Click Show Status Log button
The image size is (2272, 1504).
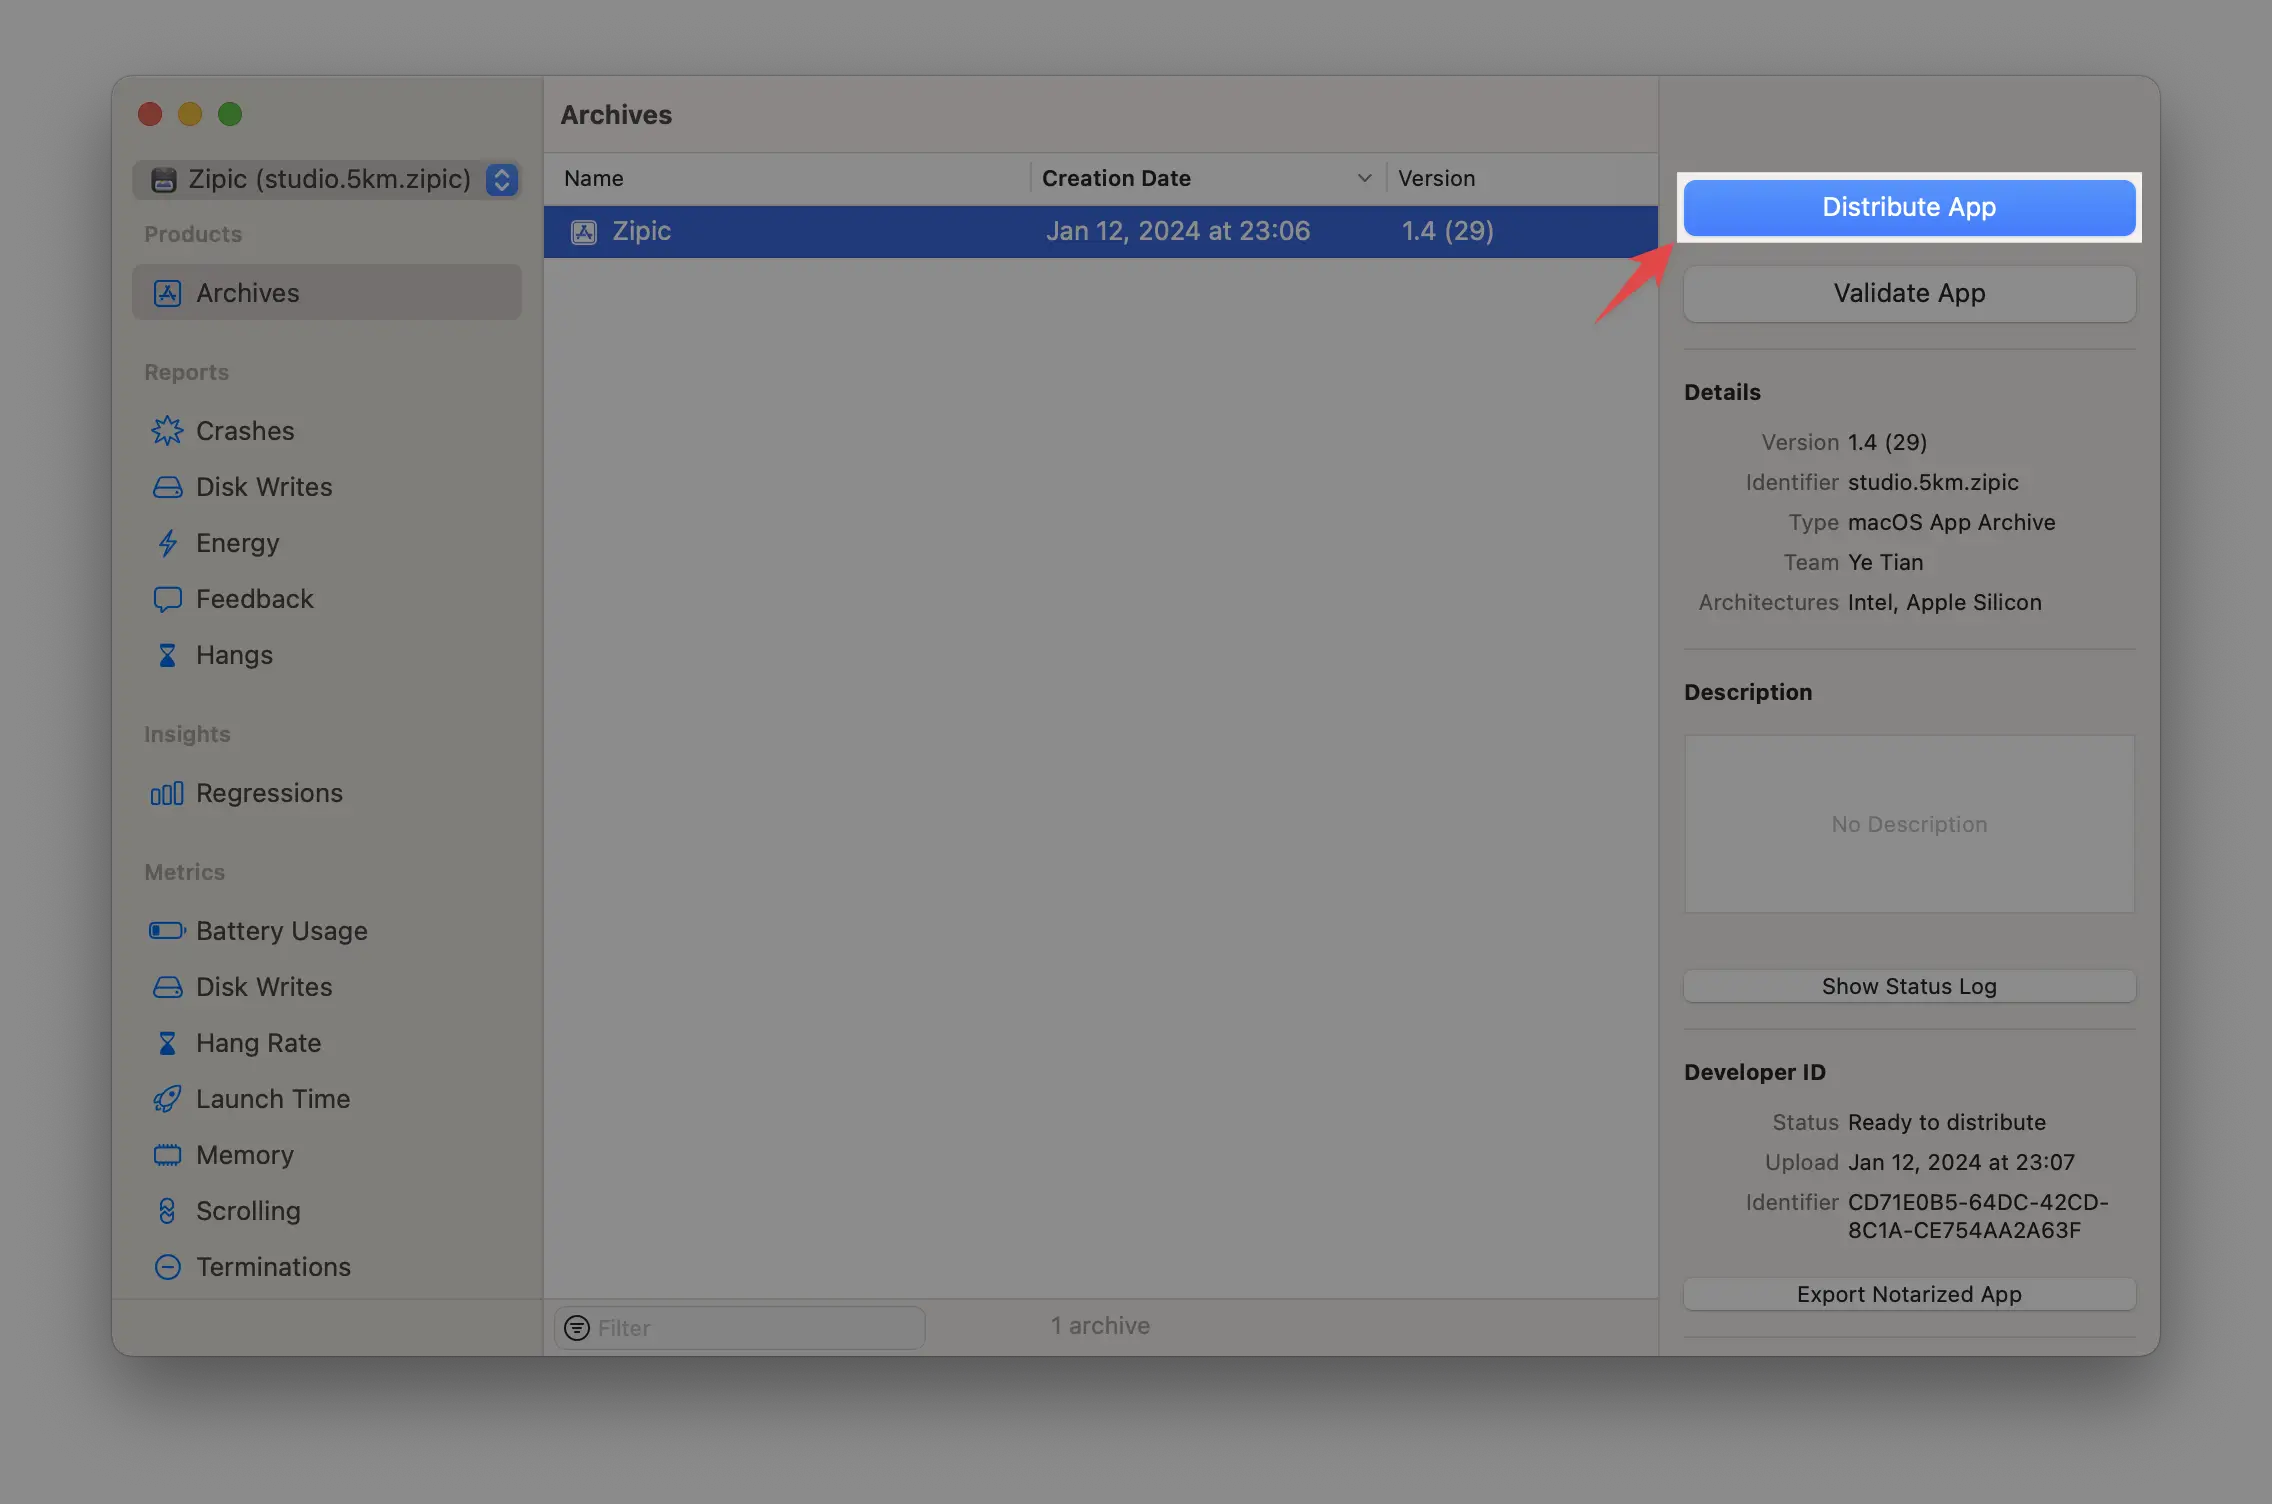1909,986
